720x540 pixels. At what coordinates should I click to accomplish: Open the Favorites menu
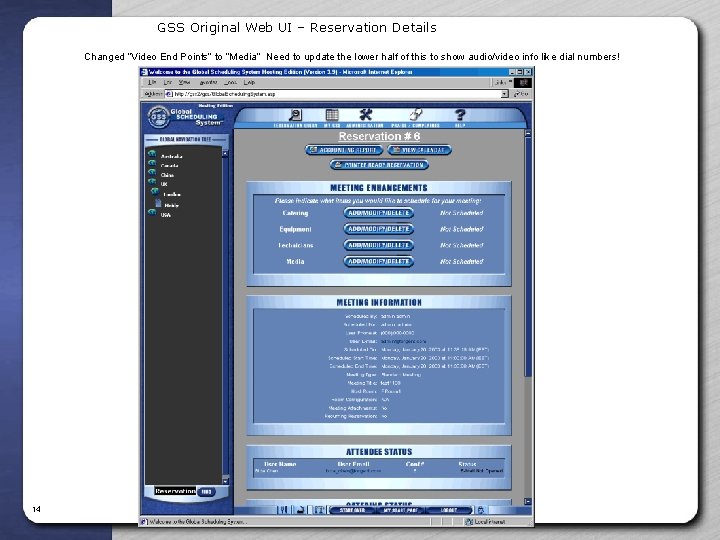pos(208,83)
